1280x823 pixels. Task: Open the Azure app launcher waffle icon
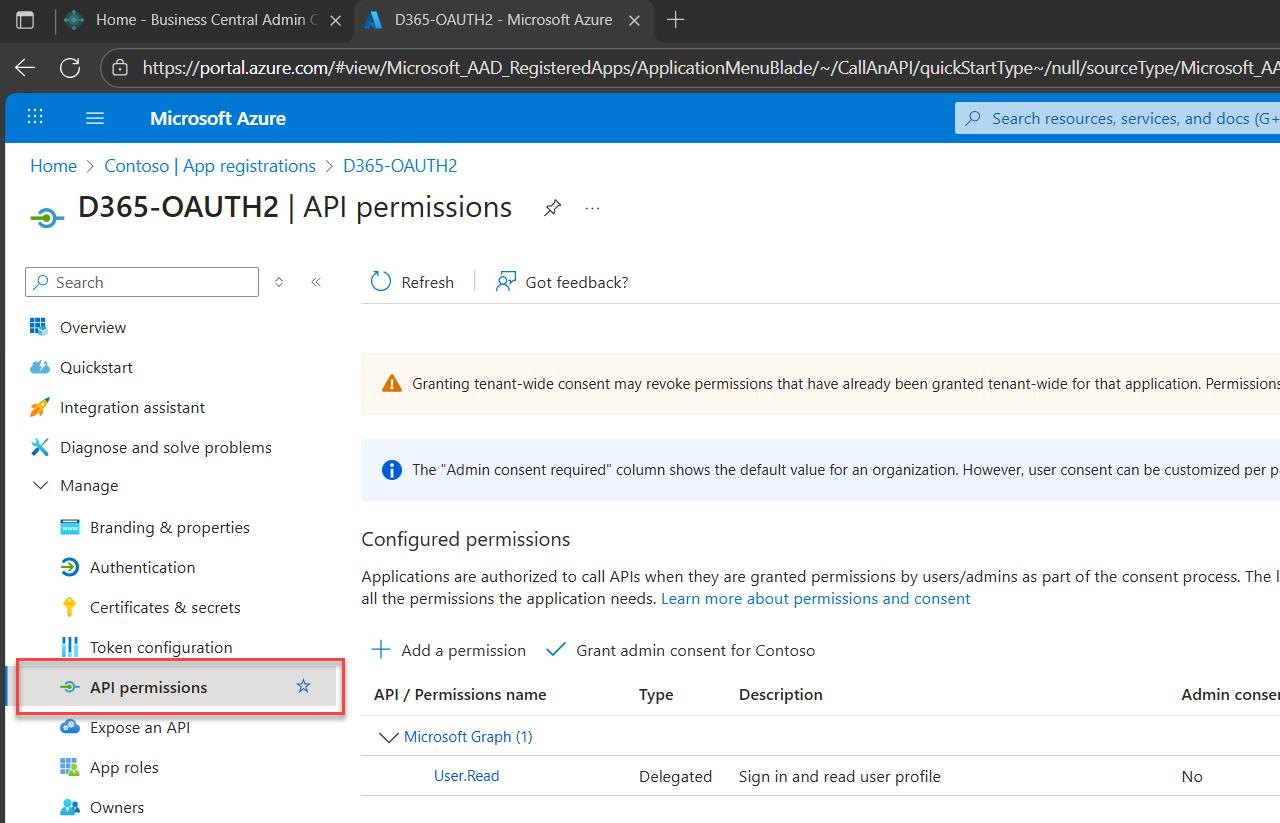(x=35, y=117)
